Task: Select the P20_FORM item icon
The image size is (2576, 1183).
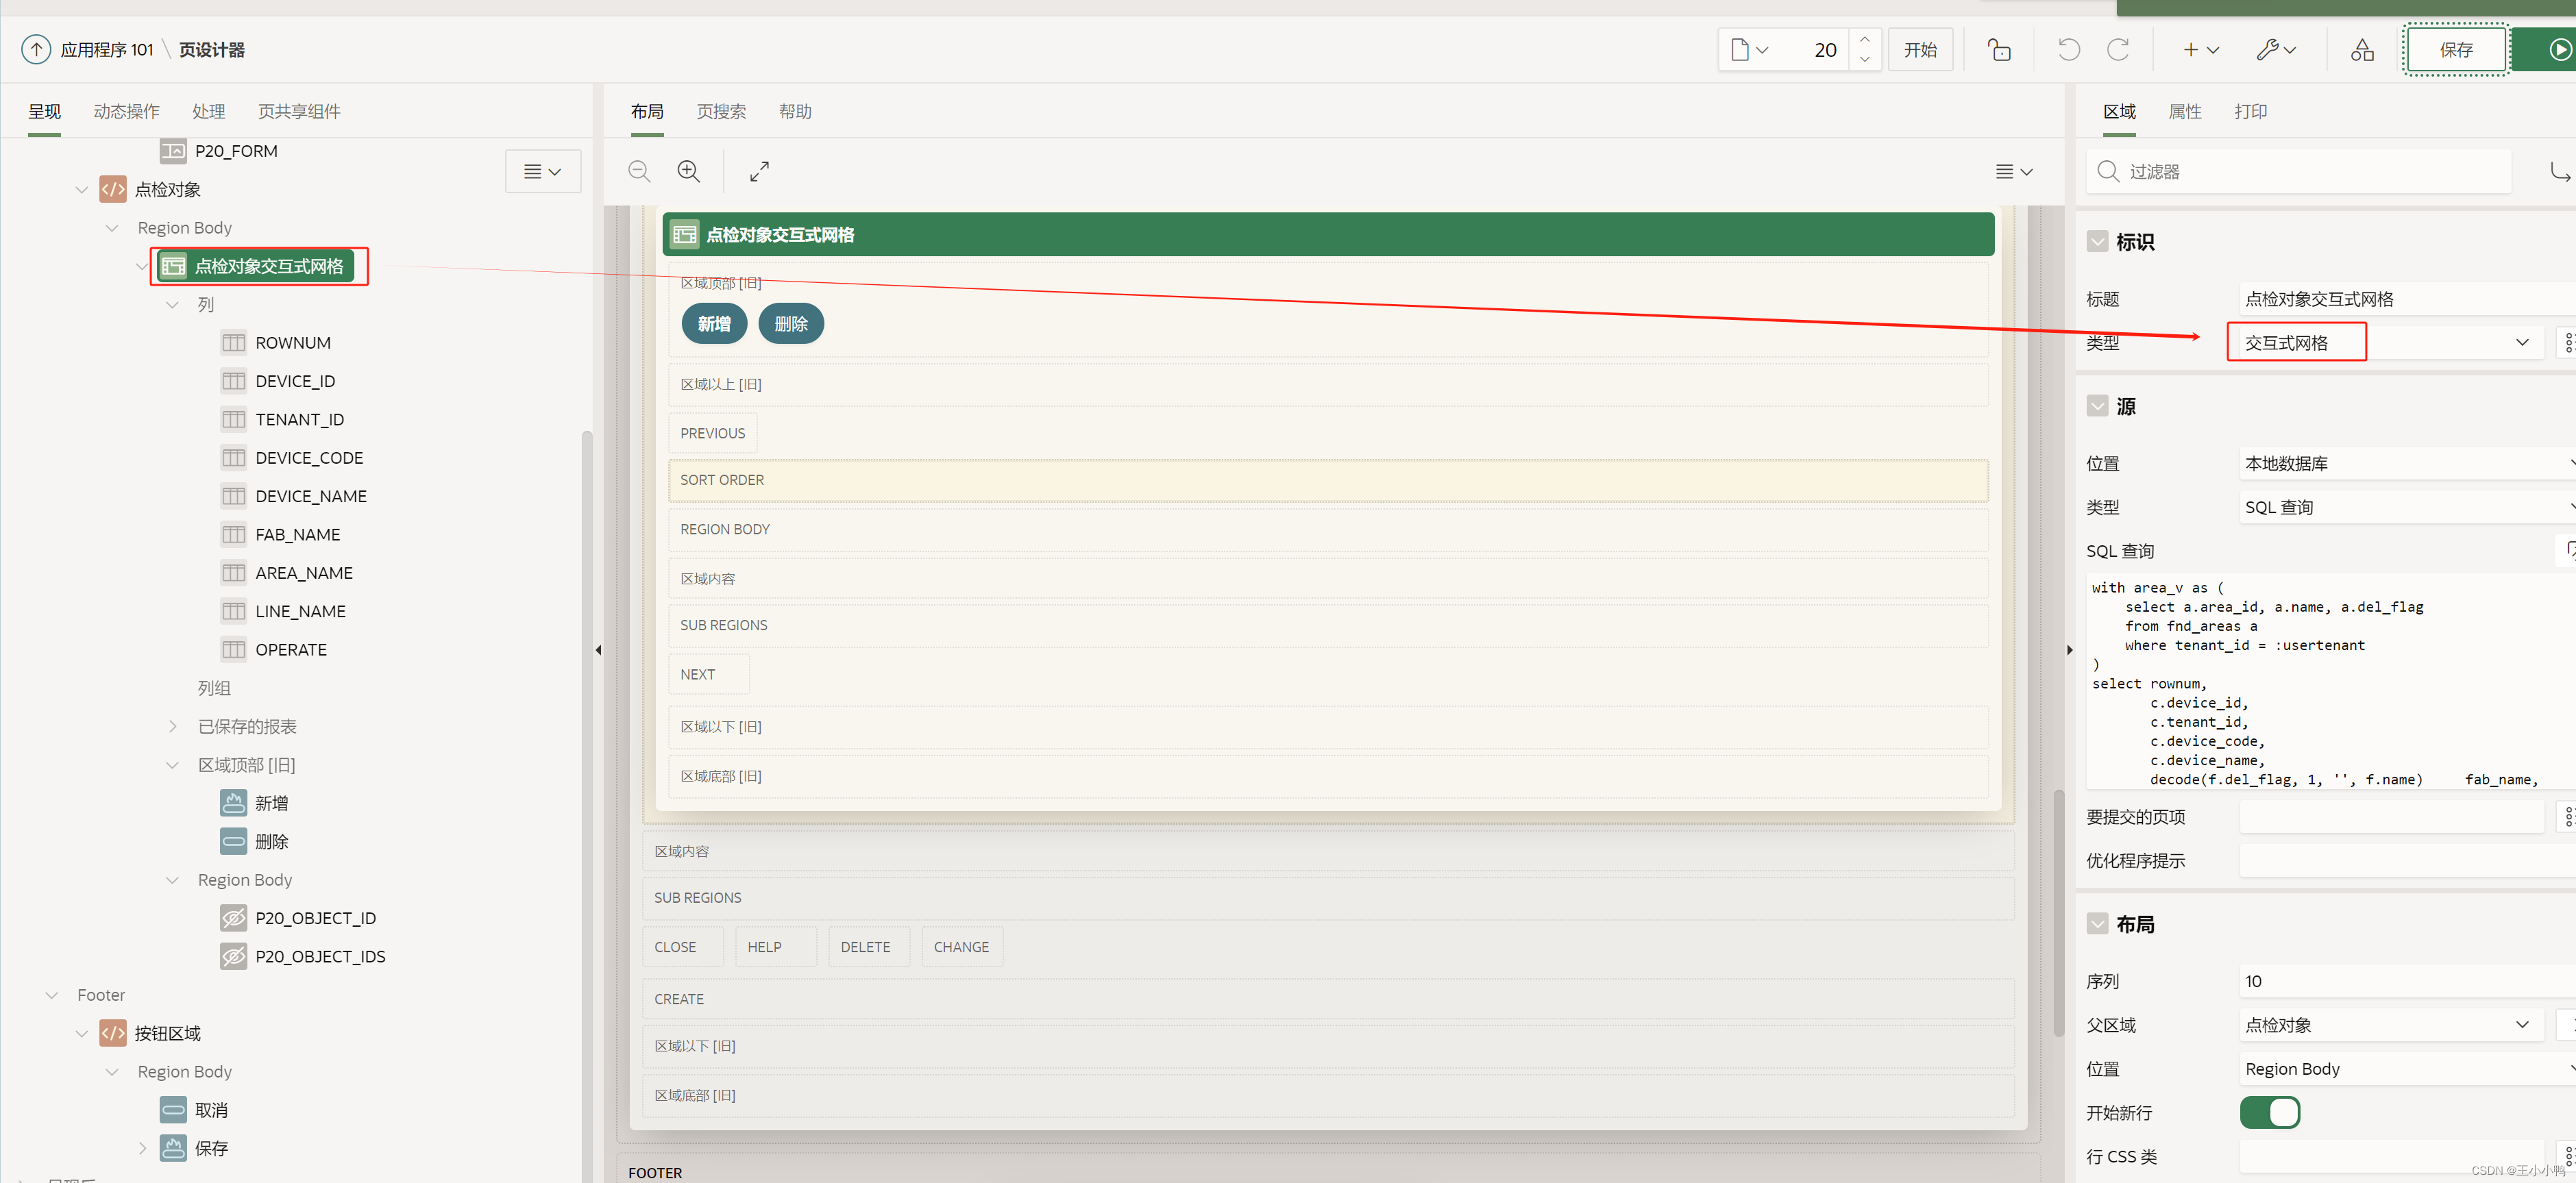Action: click(x=173, y=151)
